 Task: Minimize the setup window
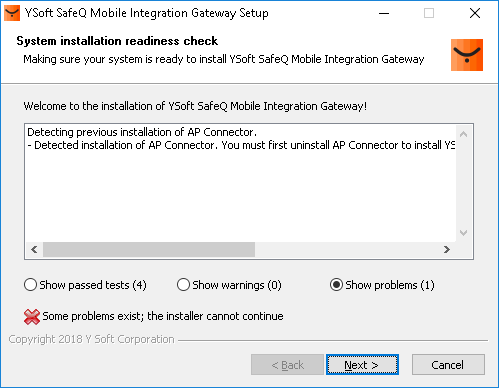click(x=384, y=13)
